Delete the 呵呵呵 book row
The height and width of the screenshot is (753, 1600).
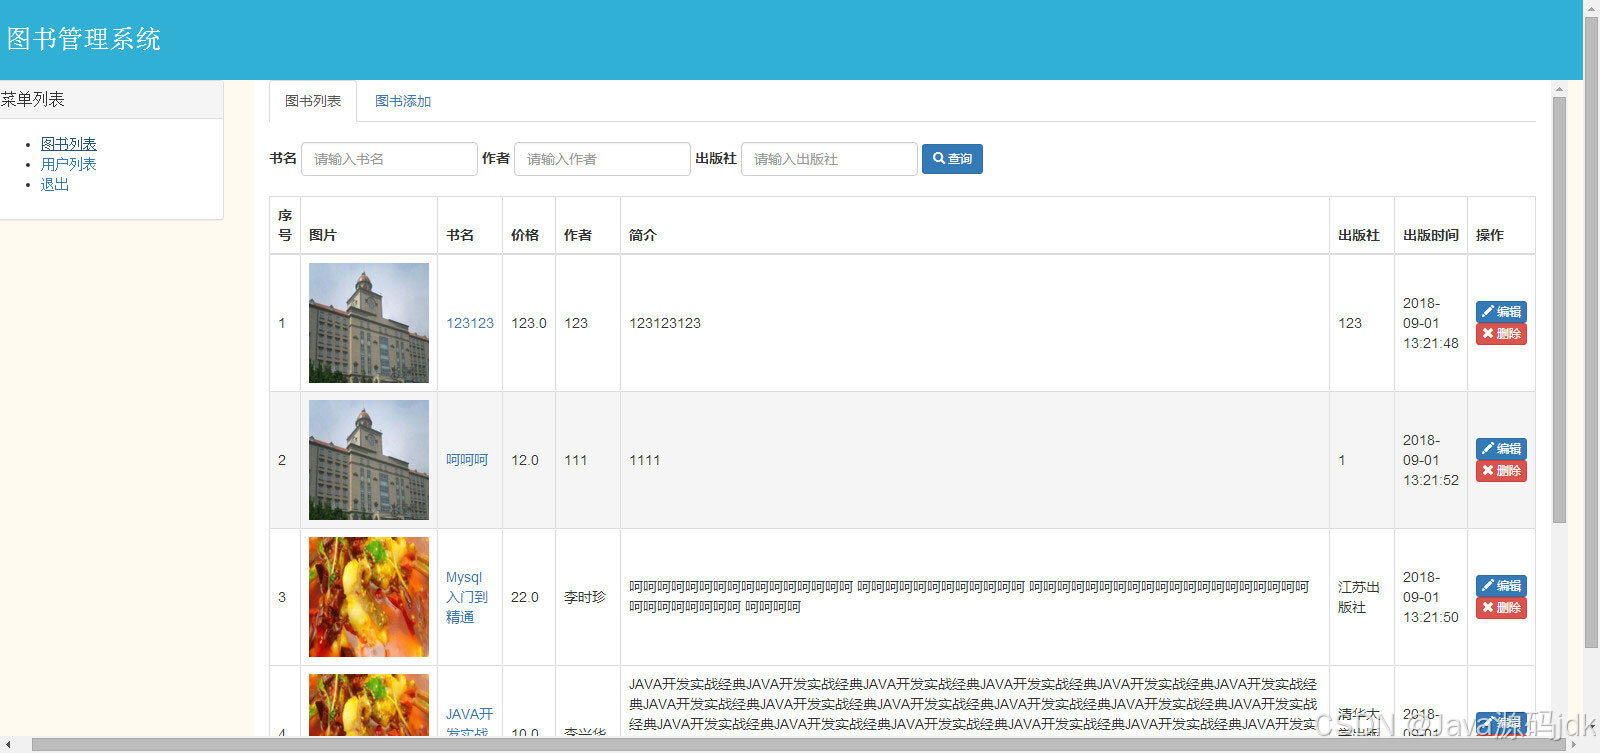(x=1501, y=471)
